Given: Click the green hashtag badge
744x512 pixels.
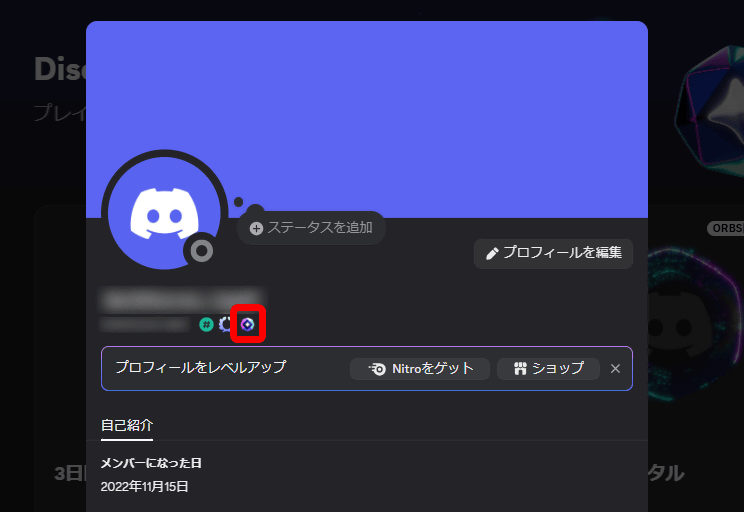Looking at the screenshot, I should point(206,325).
